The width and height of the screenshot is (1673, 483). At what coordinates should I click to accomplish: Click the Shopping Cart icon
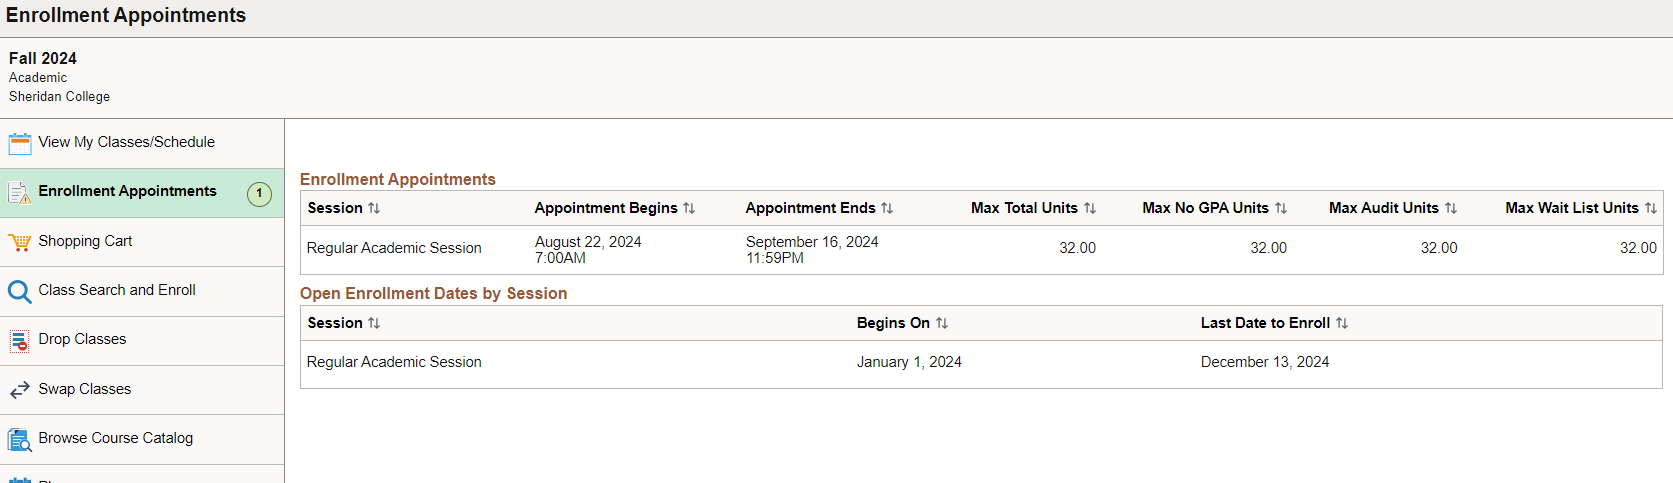(20, 242)
